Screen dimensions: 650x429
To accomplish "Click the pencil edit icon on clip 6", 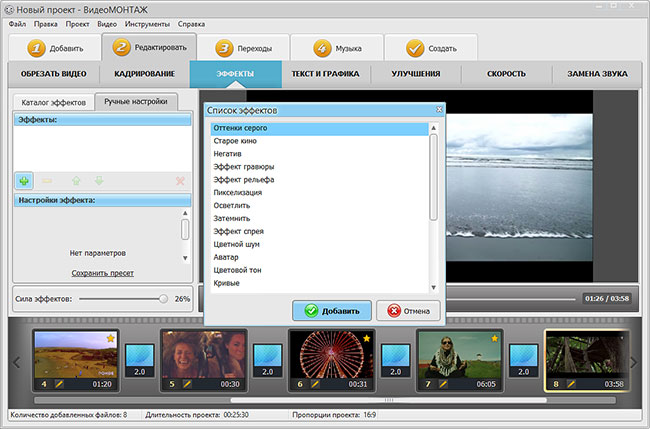I will pos(315,384).
